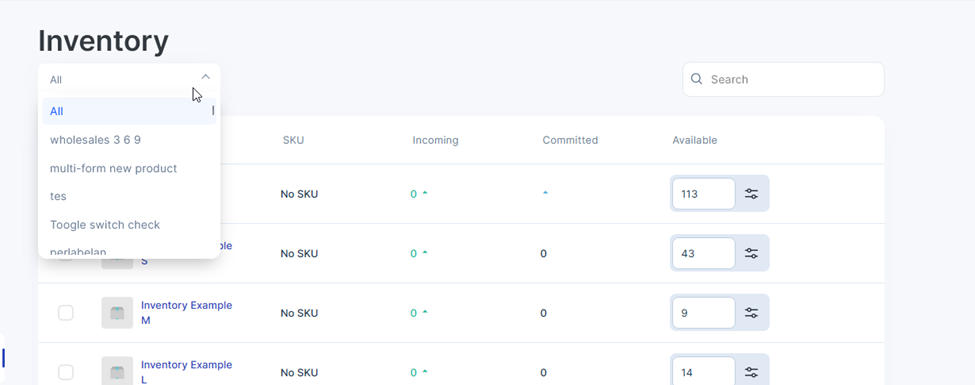Click the adjust sliders icon beside 14
The image size is (975, 385).
click(752, 373)
